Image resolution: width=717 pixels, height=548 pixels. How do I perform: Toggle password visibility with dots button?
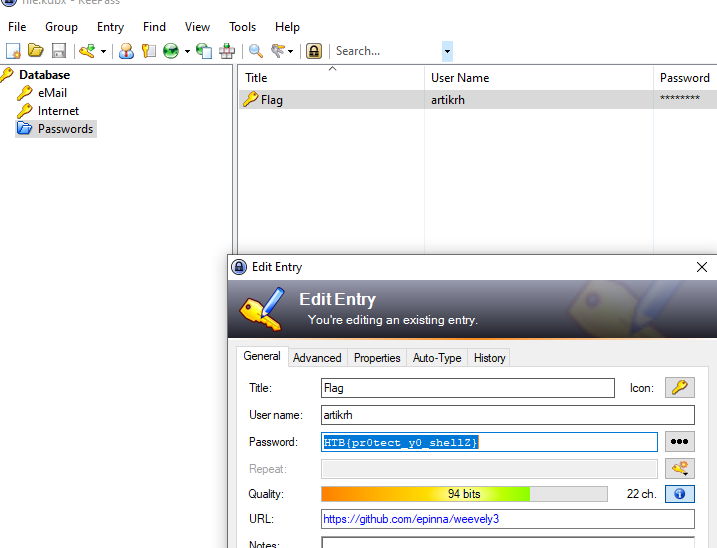pos(680,441)
